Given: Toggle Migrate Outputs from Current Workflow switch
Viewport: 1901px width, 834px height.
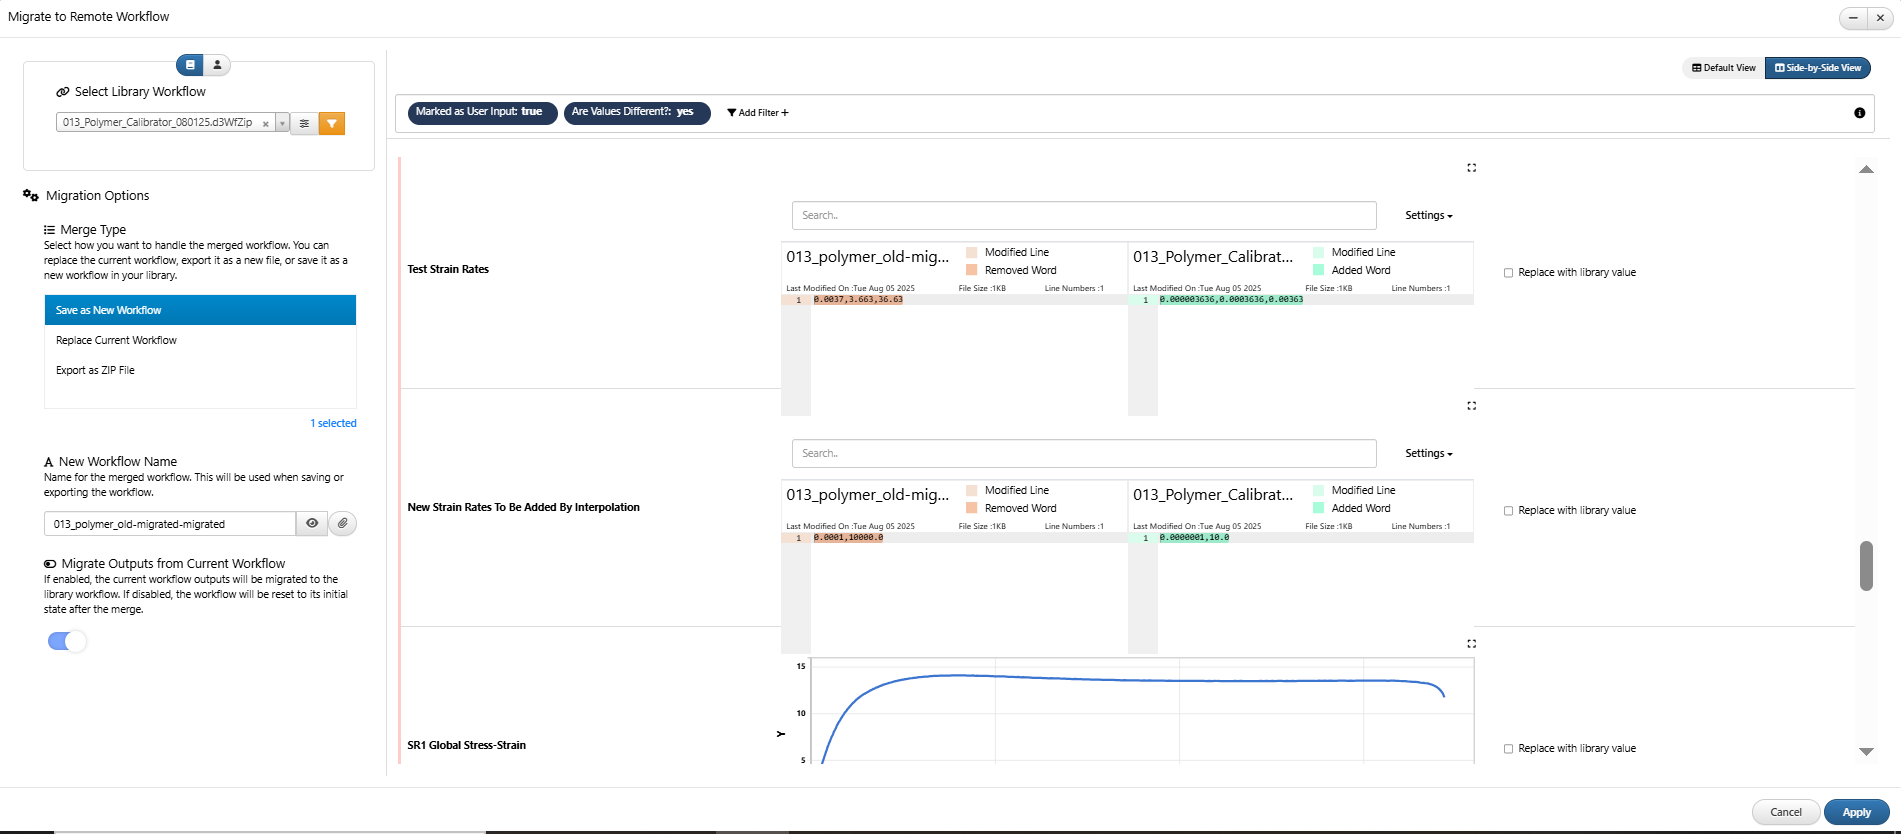Looking at the screenshot, I should tap(67, 641).
